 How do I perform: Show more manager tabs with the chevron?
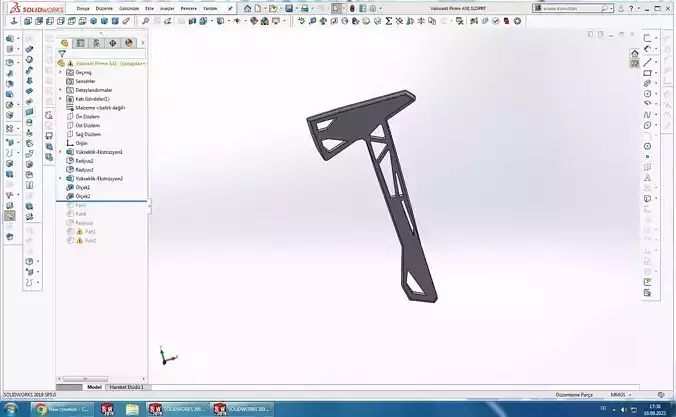142,43
